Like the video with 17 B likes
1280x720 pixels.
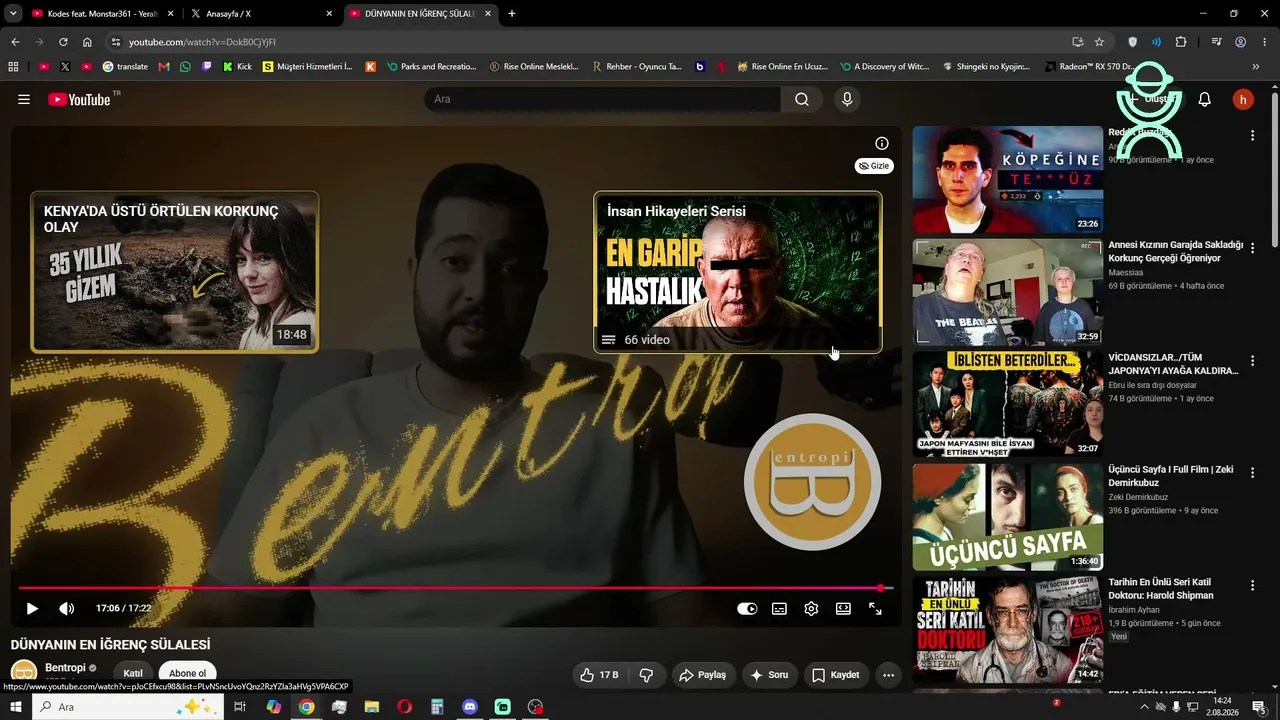point(599,675)
